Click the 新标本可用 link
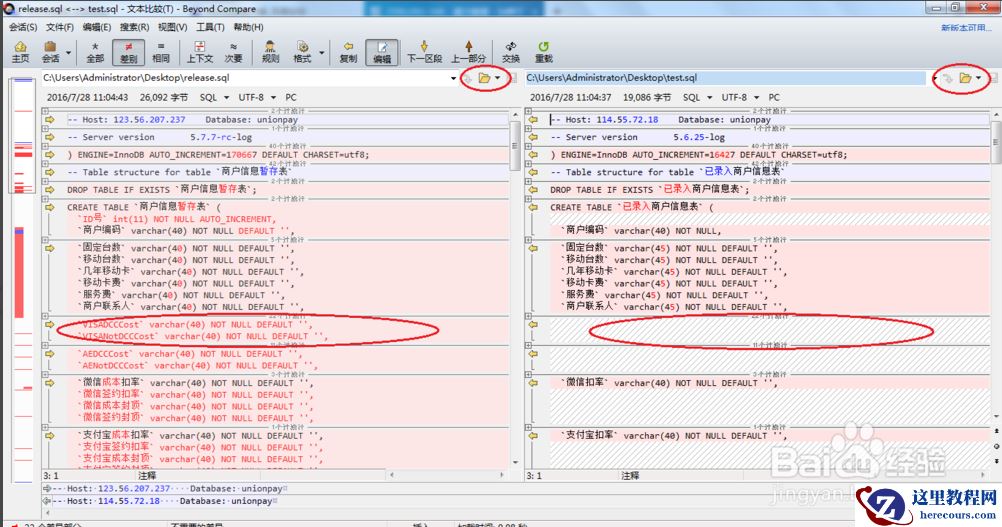This screenshot has height=527, width=1002. click(x=966, y=27)
